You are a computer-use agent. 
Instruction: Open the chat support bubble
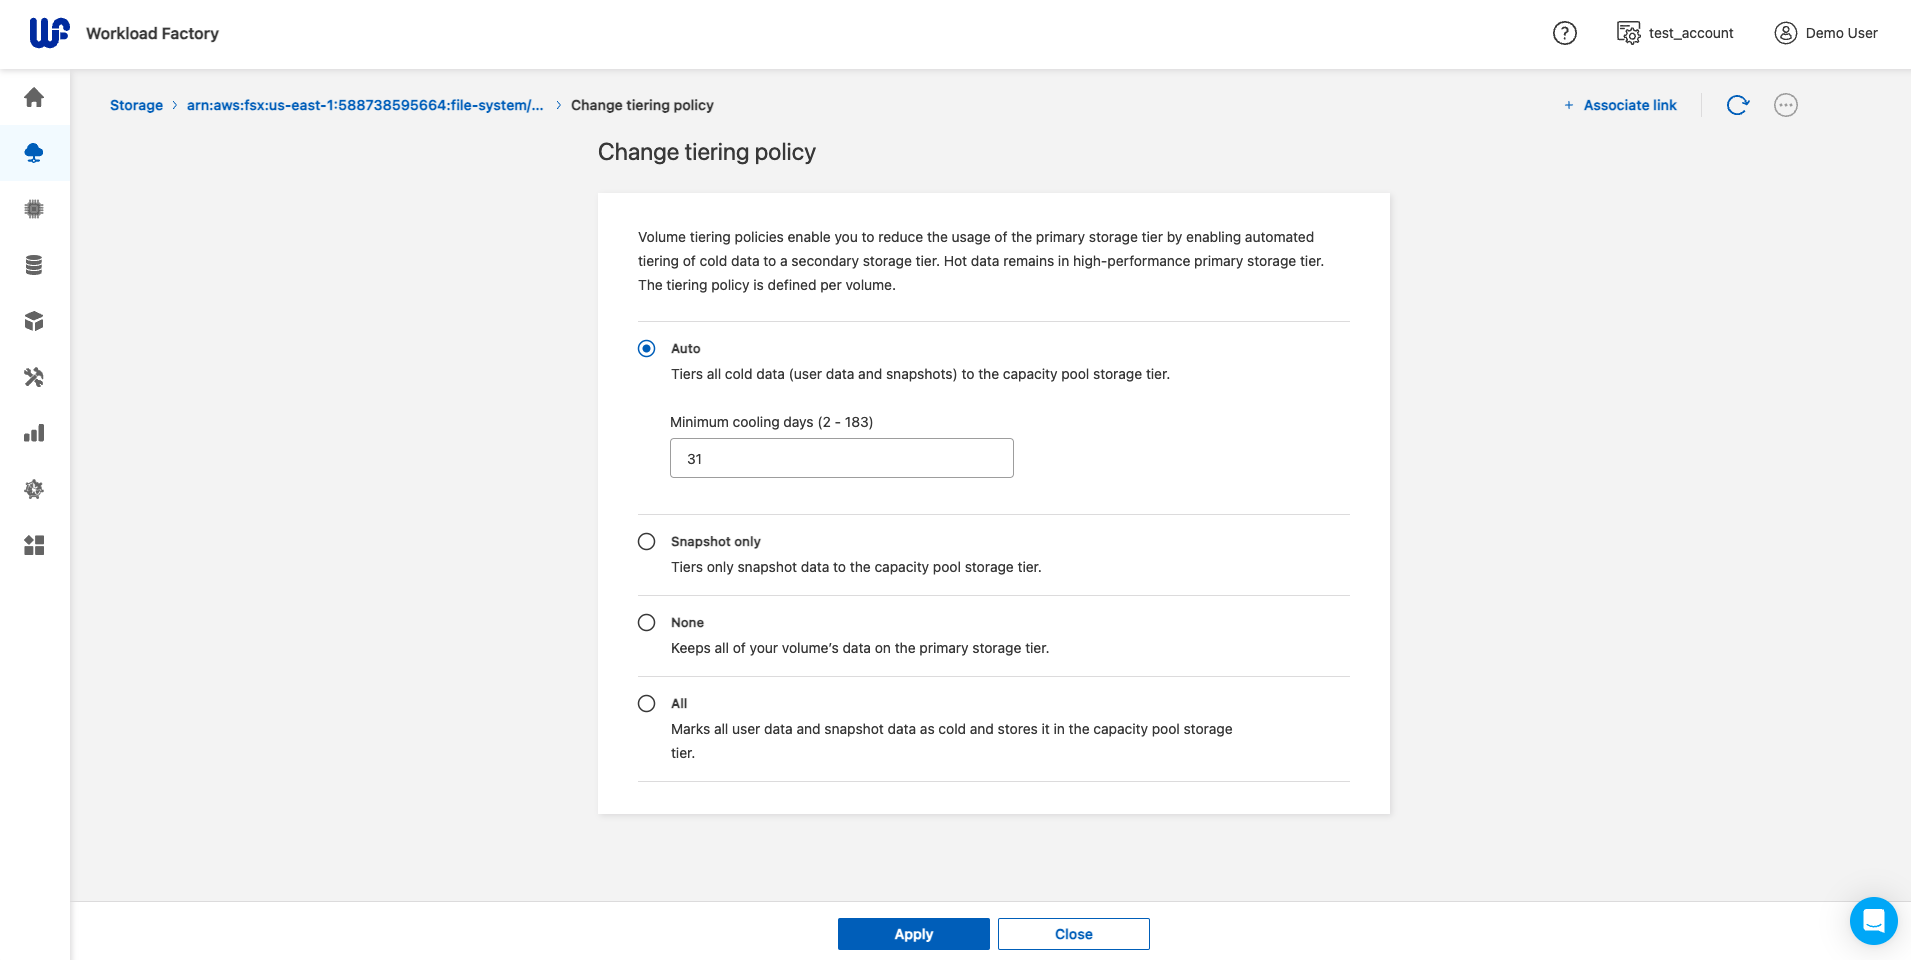click(x=1873, y=920)
